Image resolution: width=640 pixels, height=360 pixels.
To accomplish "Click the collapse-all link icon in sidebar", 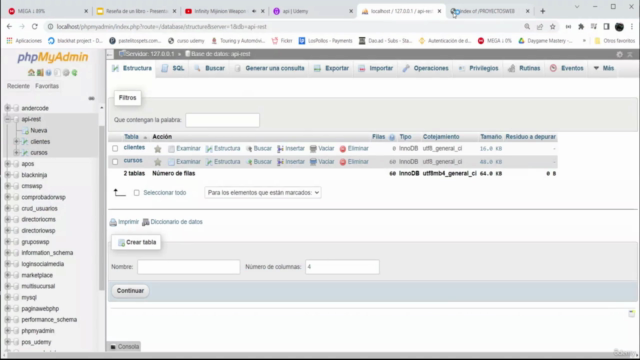I will pyautogui.click(x=91, y=98).
